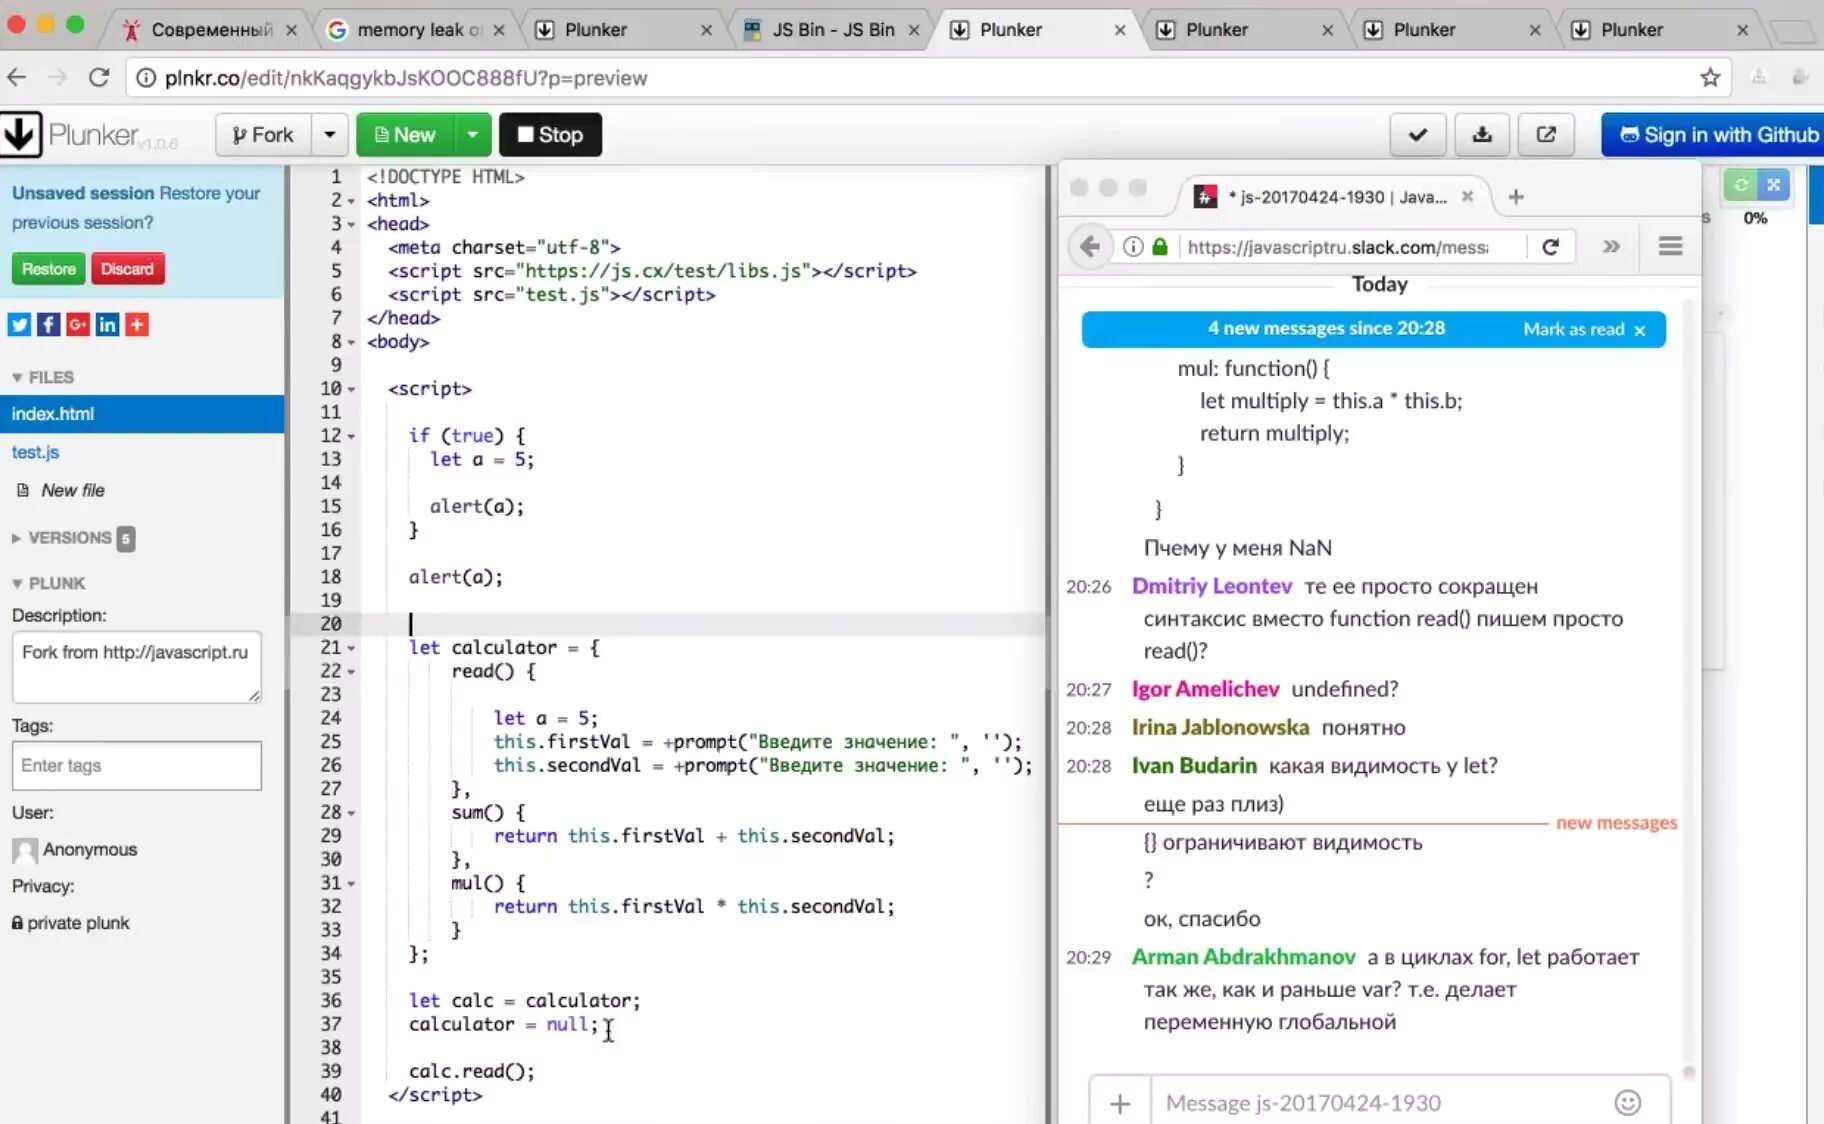Reload the browser page
Screen dimensions: 1824x1124
coord(98,77)
